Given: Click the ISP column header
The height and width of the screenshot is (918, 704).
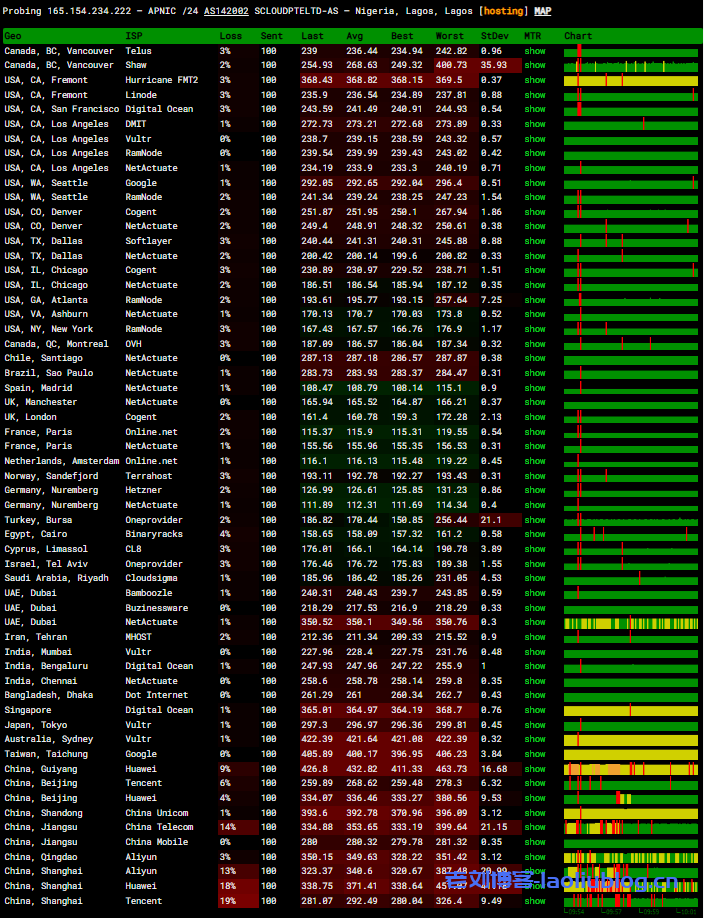Looking at the screenshot, I should pyautogui.click(x=134, y=36).
